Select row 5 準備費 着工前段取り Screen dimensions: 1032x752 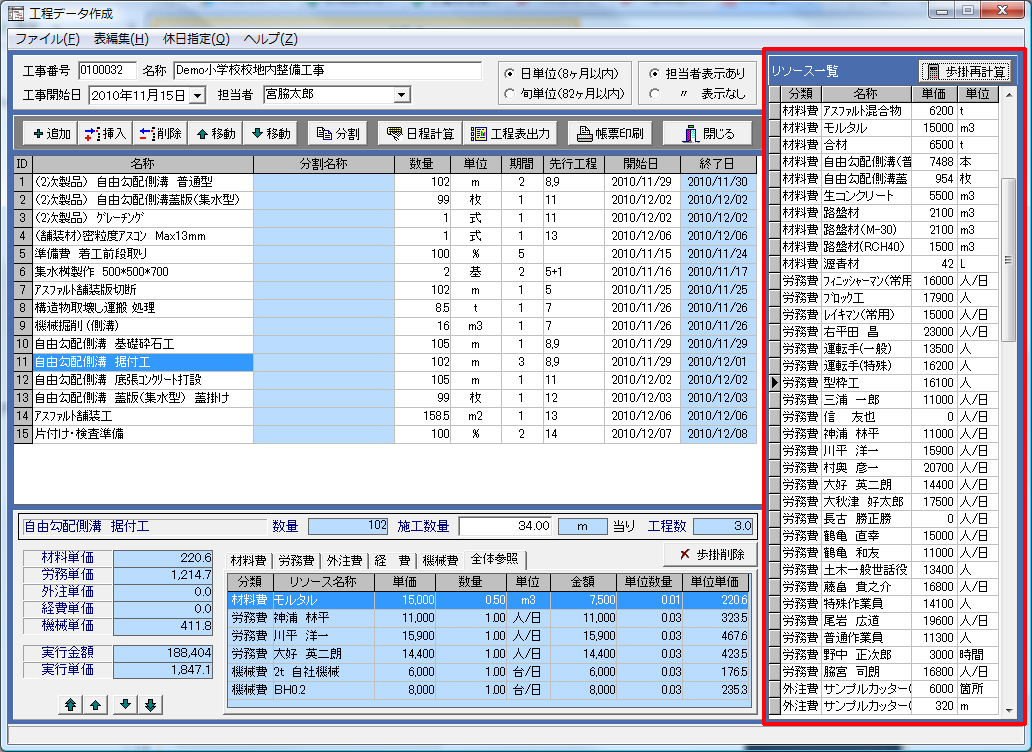[385, 253]
